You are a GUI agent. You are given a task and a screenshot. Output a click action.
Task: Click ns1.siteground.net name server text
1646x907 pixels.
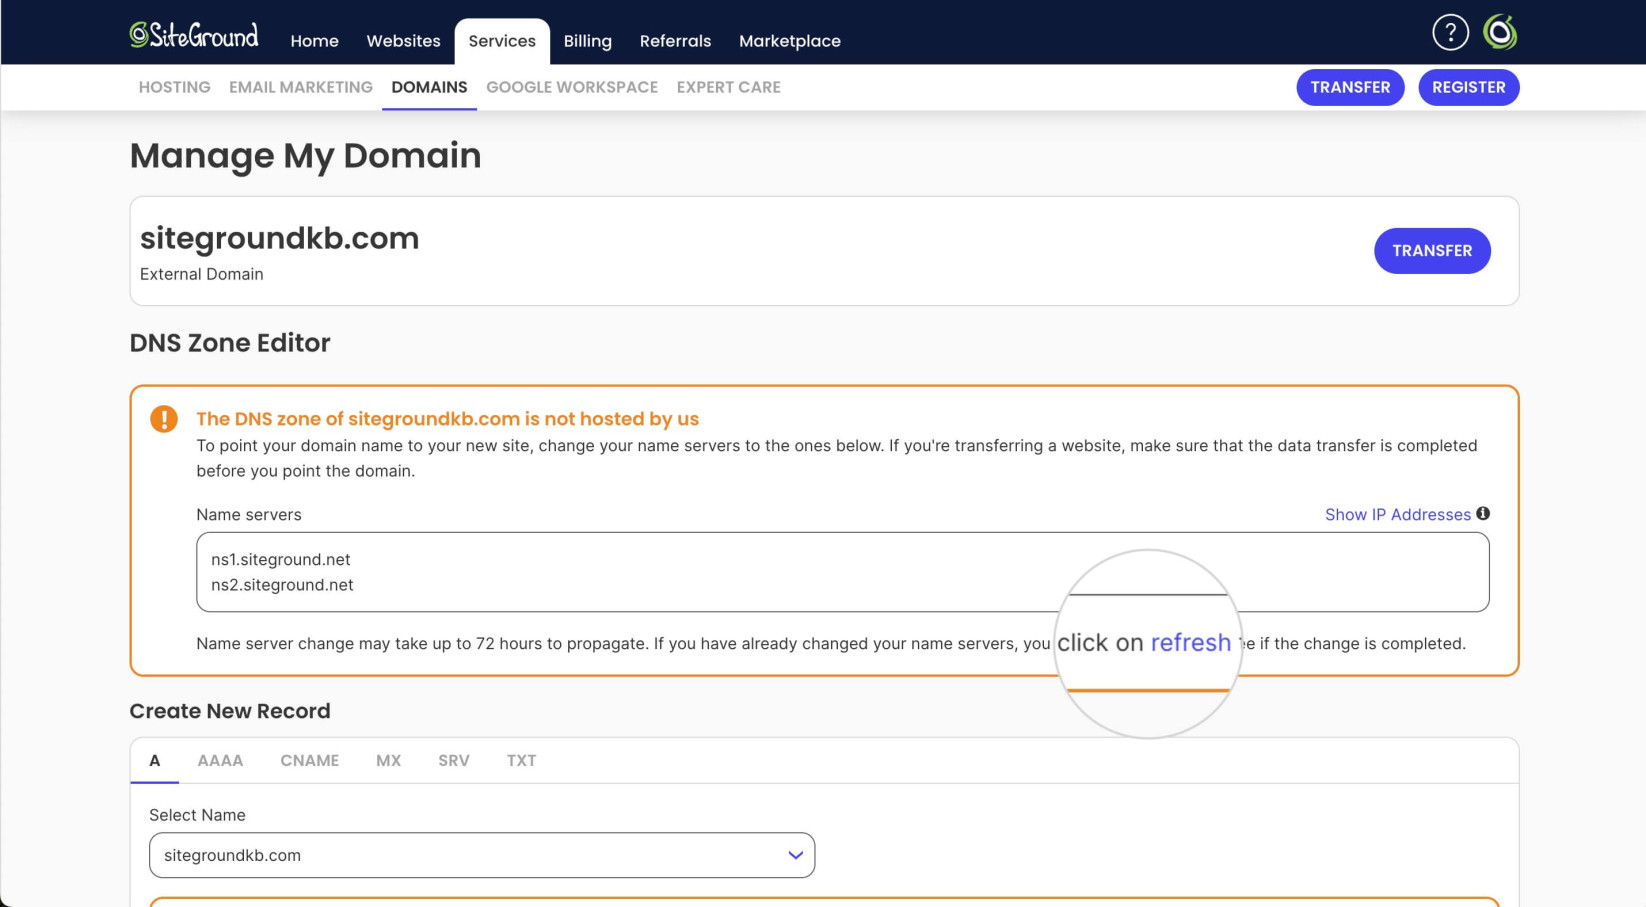tap(280, 560)
